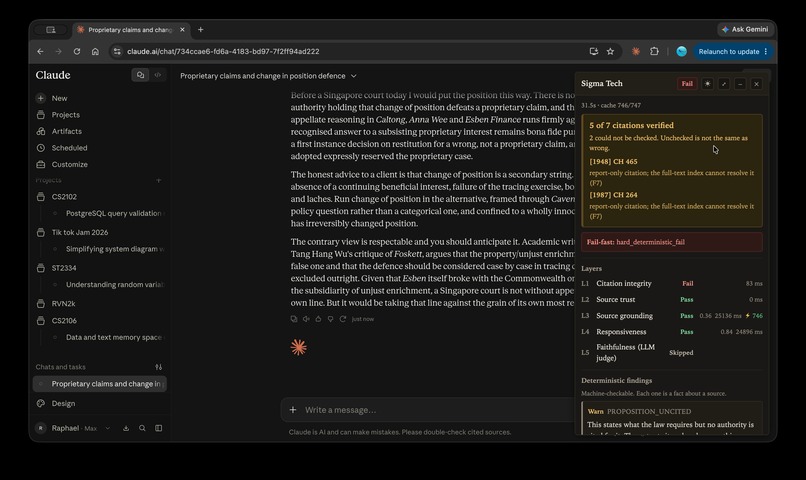Screen dimensions: 806x480
Task: Select the L3 Source grounding layer row
Action: (x=672, y=316)
